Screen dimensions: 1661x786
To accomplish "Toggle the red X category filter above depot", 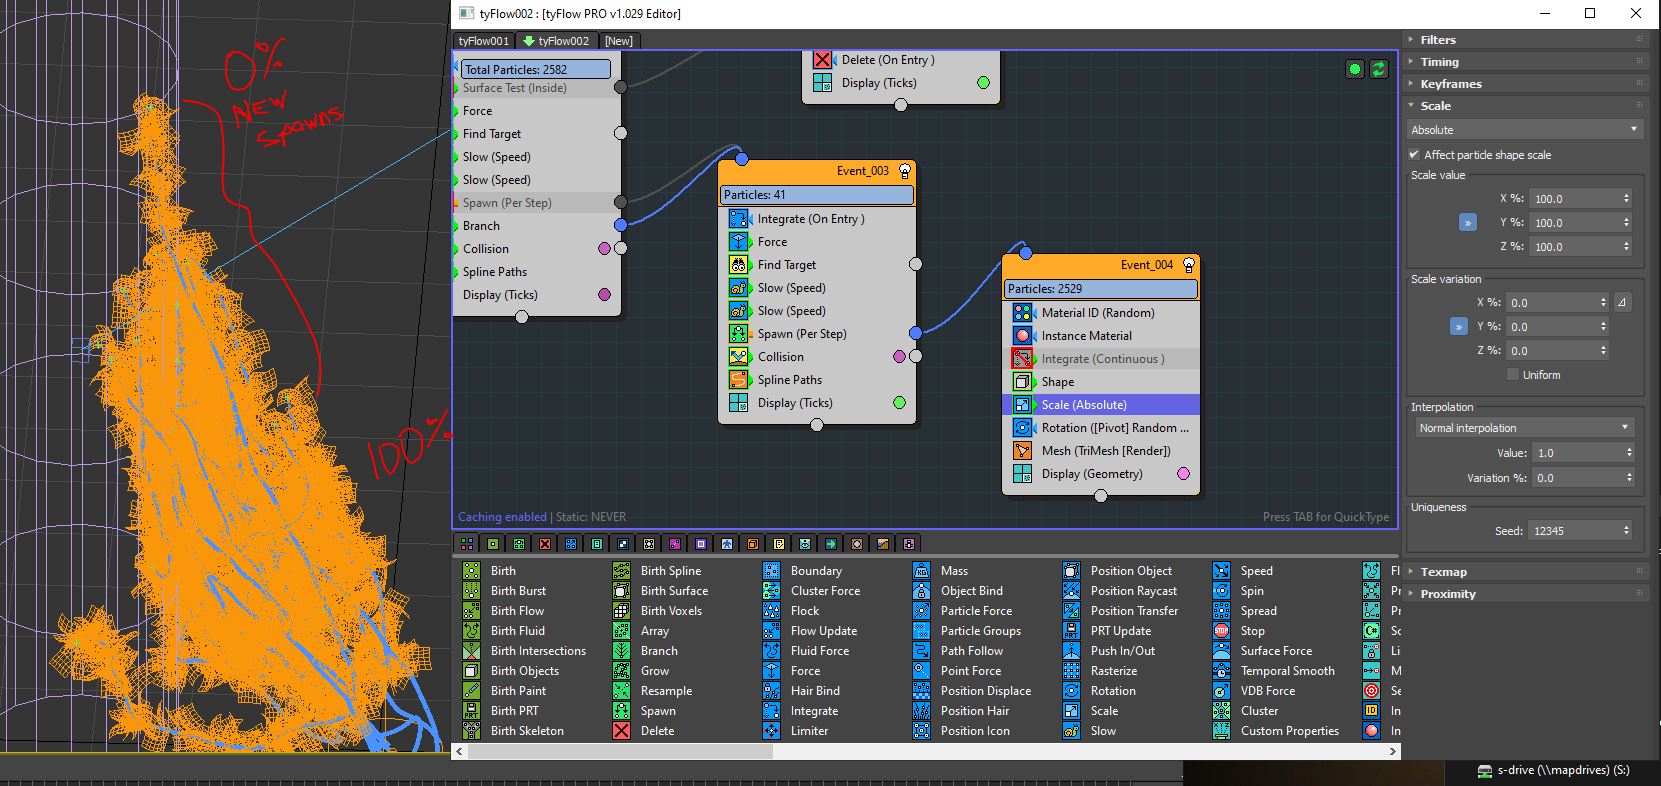I will (545, 544).
